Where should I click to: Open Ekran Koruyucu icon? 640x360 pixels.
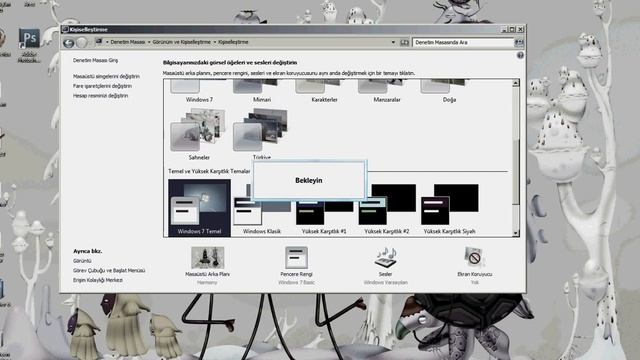[474, 258]
